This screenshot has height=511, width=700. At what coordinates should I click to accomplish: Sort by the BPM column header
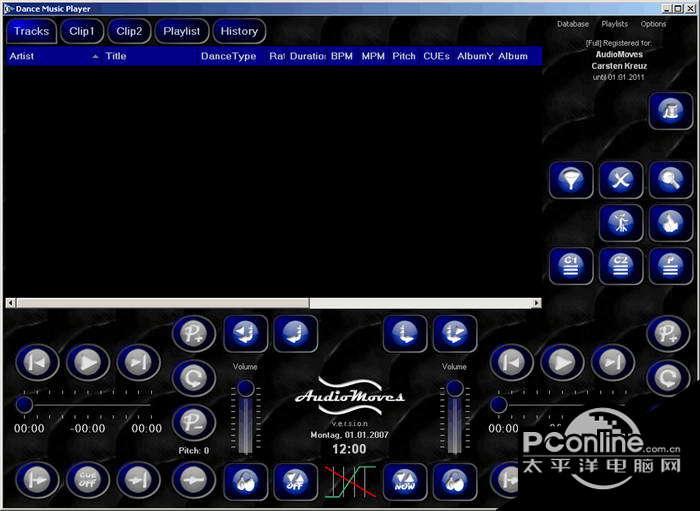coord(342,56)
